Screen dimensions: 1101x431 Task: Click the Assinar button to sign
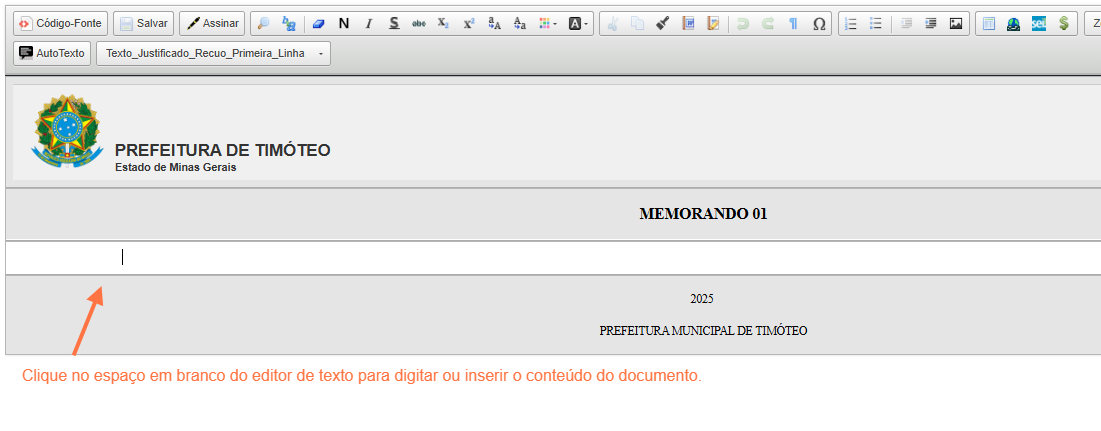click(x=212, y=23)
